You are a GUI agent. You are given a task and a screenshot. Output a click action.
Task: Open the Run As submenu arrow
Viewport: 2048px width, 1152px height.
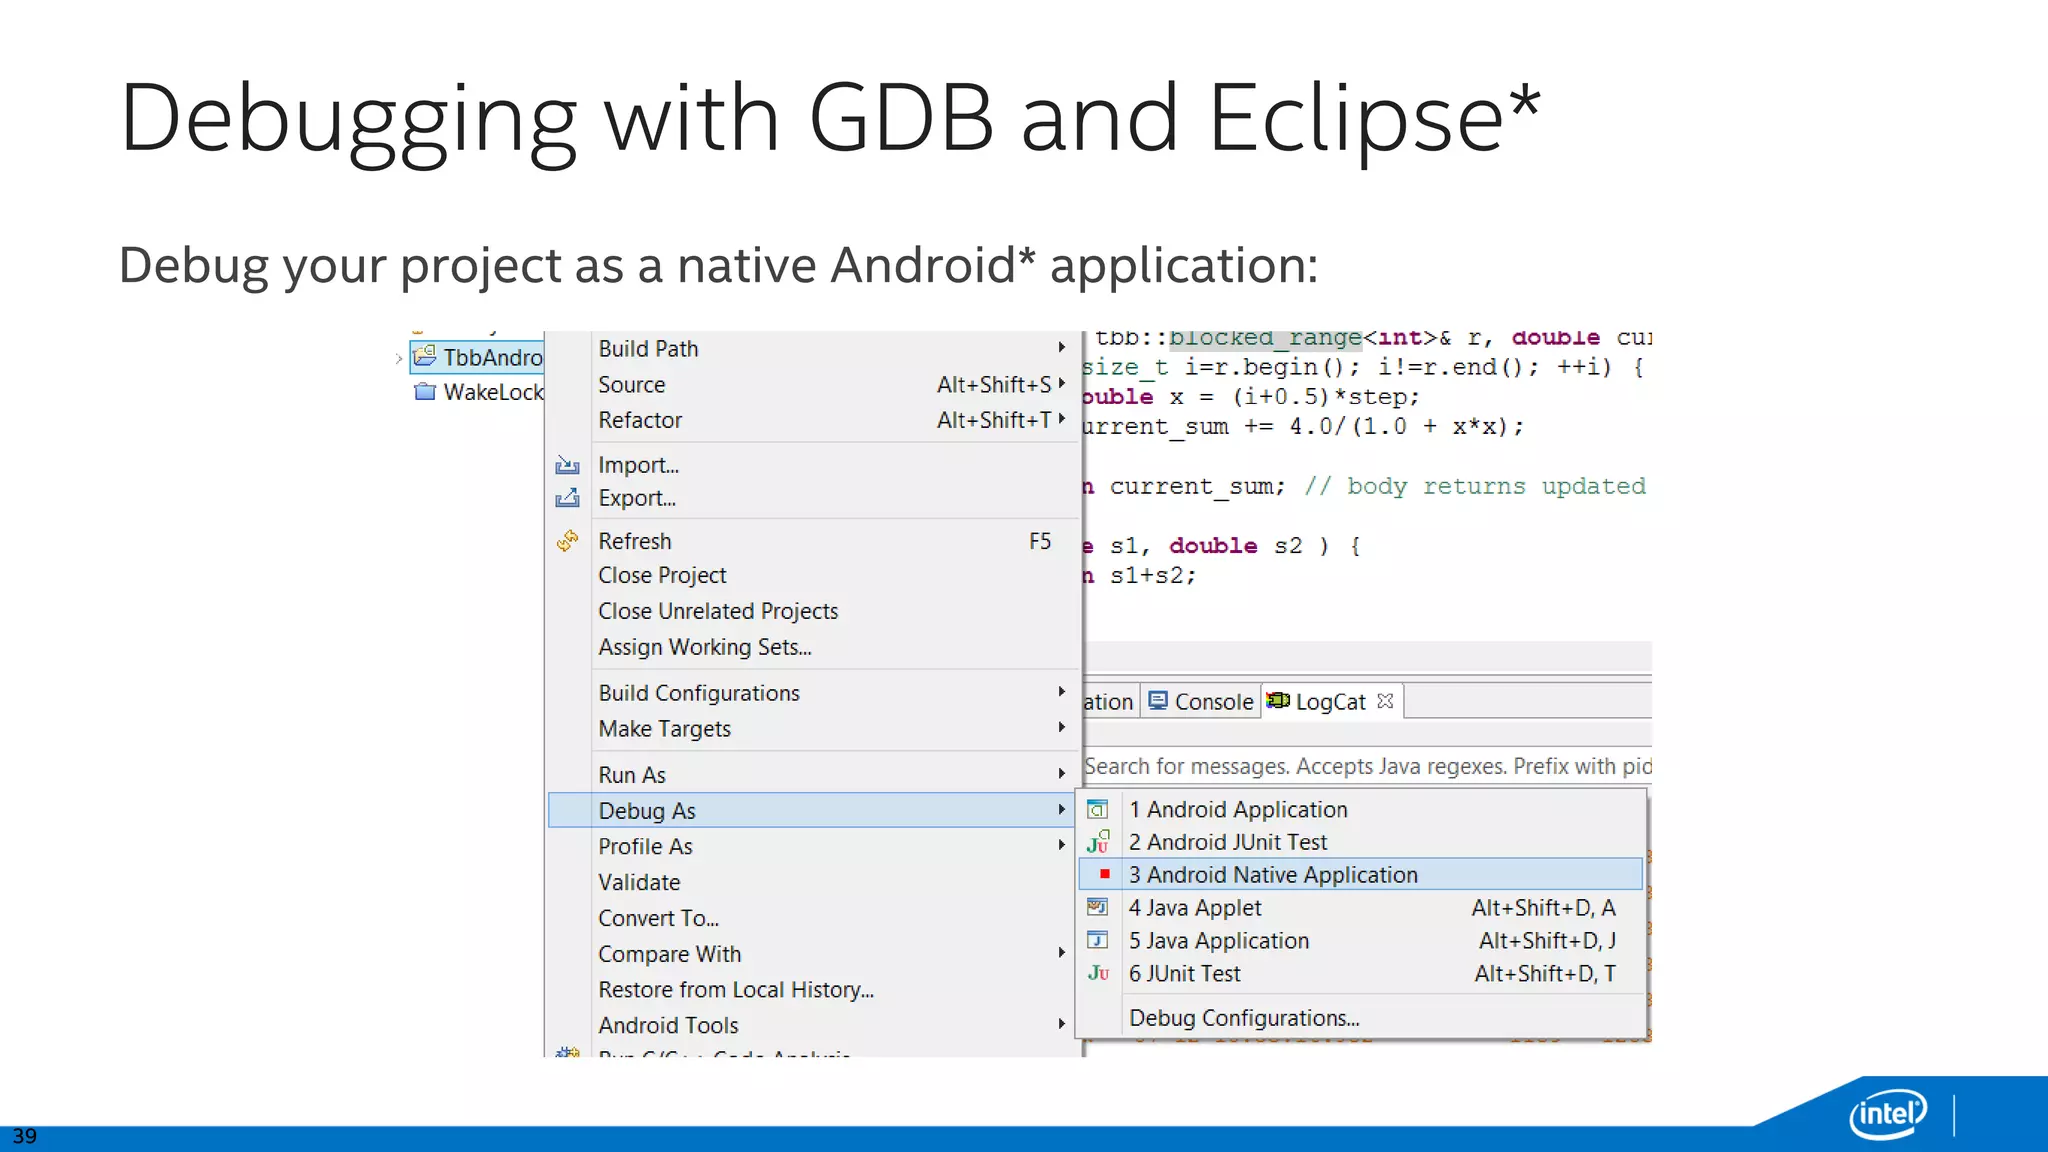pos(1062,773)
